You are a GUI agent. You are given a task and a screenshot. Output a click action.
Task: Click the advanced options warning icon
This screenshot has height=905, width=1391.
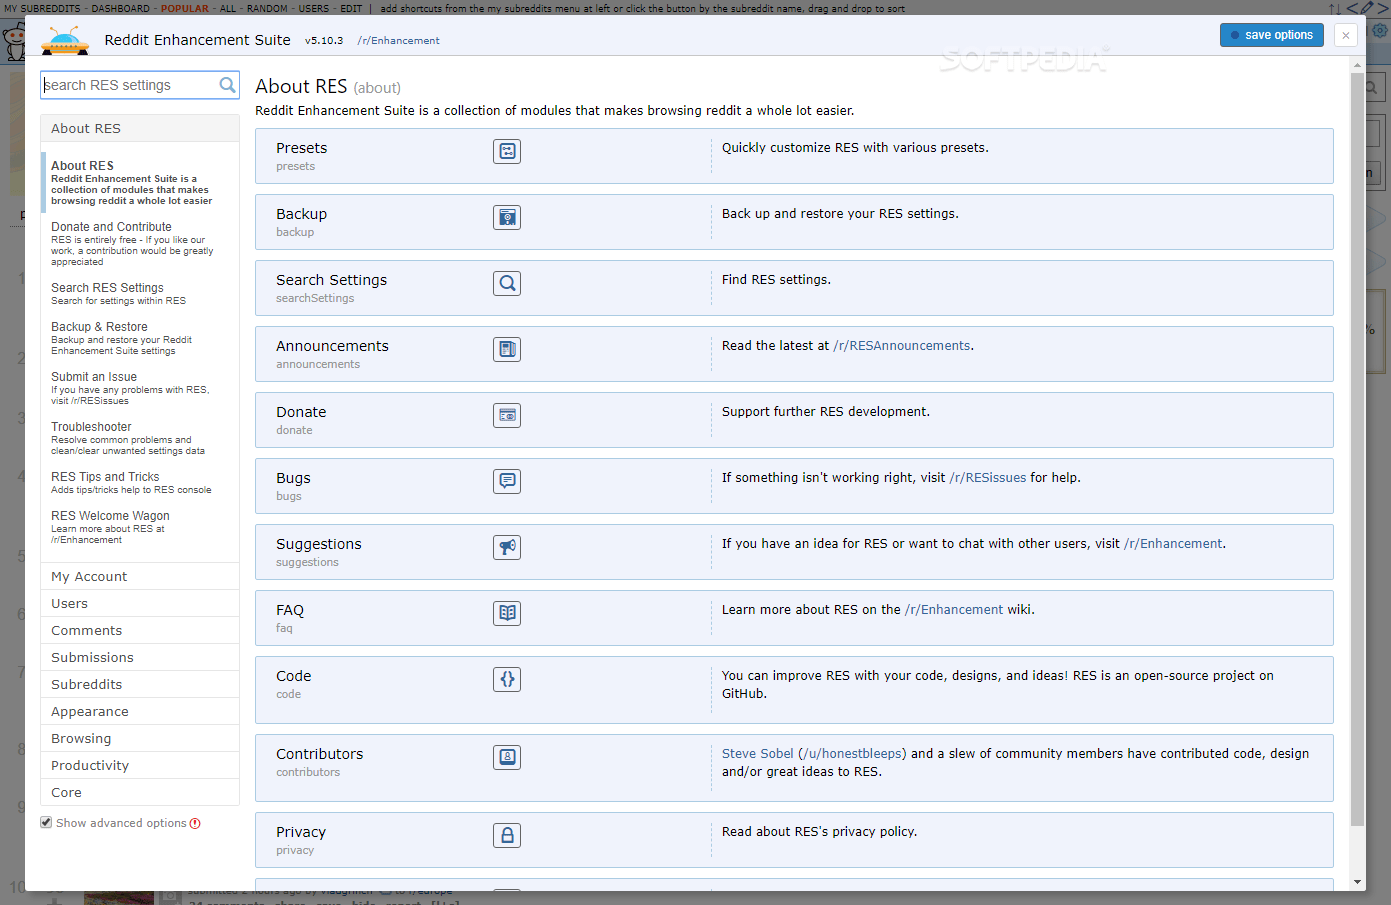[x=195, y=823]
